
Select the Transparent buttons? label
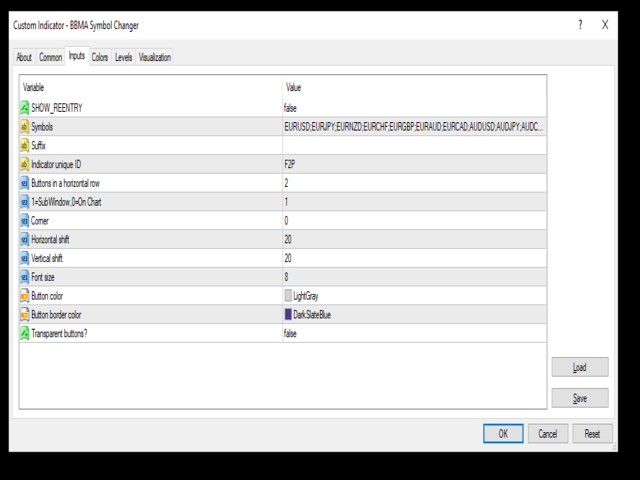59,333
